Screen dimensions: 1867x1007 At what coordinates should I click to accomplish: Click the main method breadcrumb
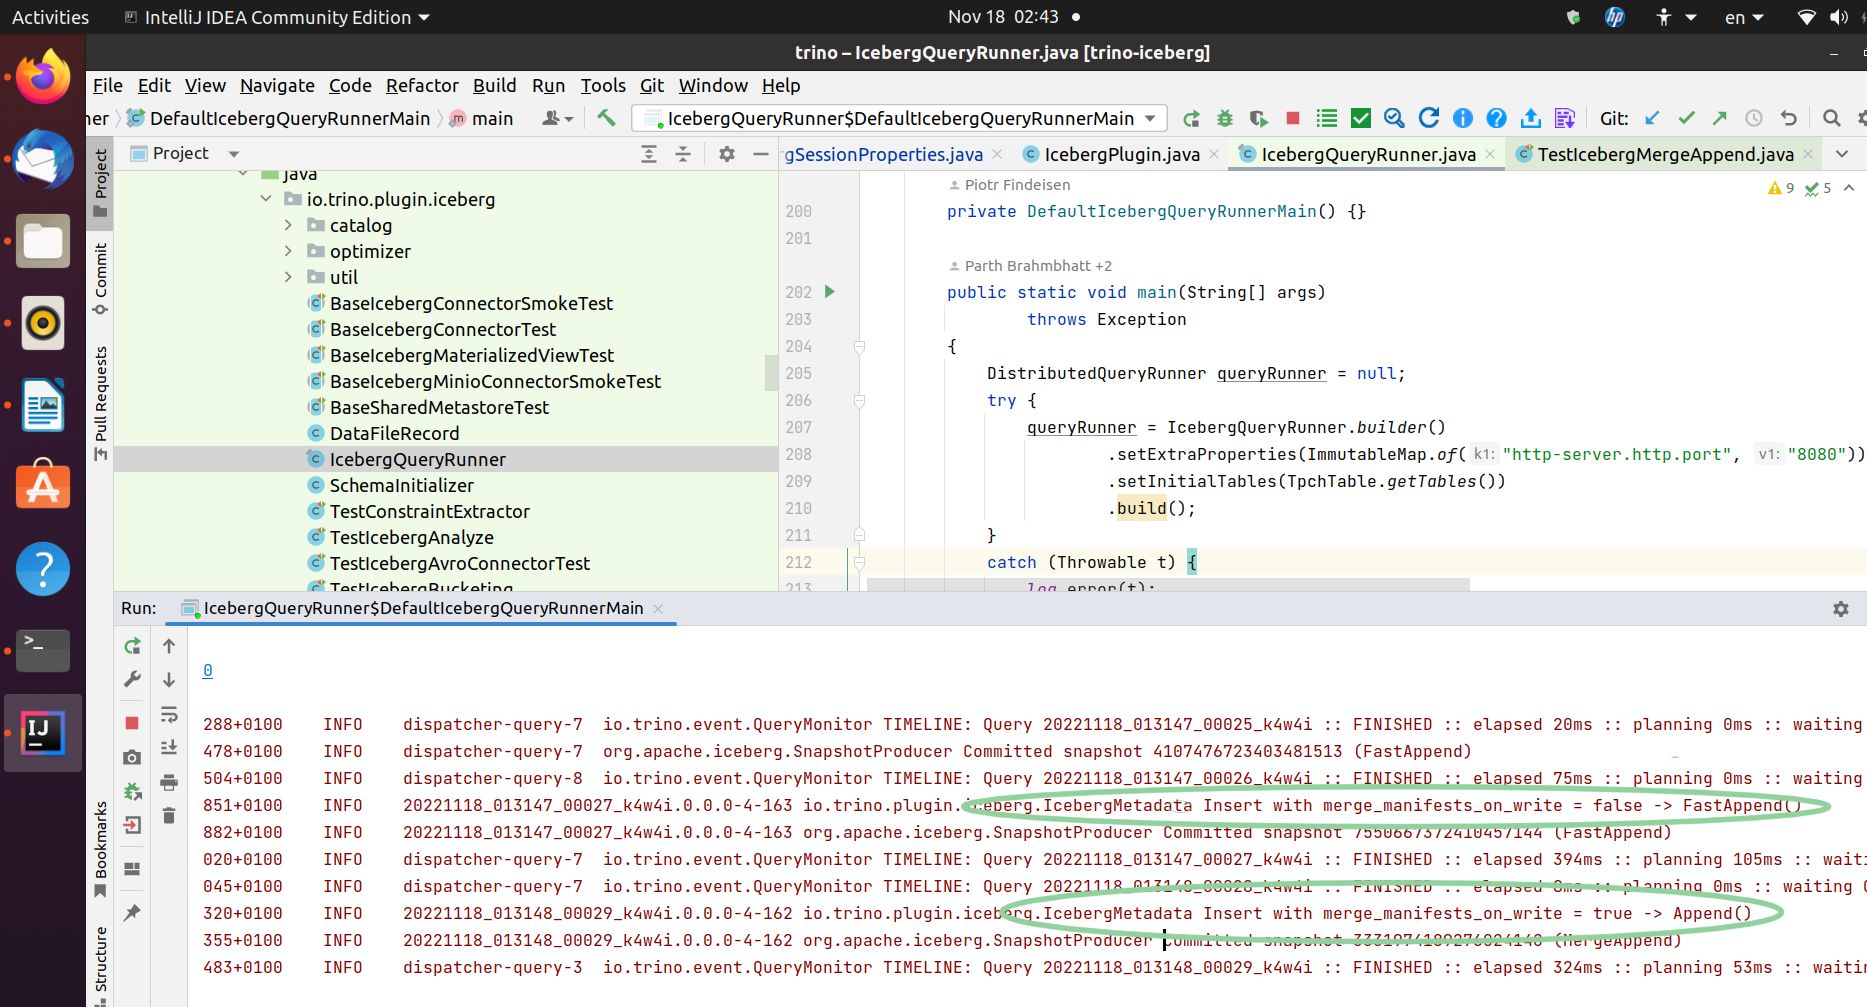(x=481, y=119)
